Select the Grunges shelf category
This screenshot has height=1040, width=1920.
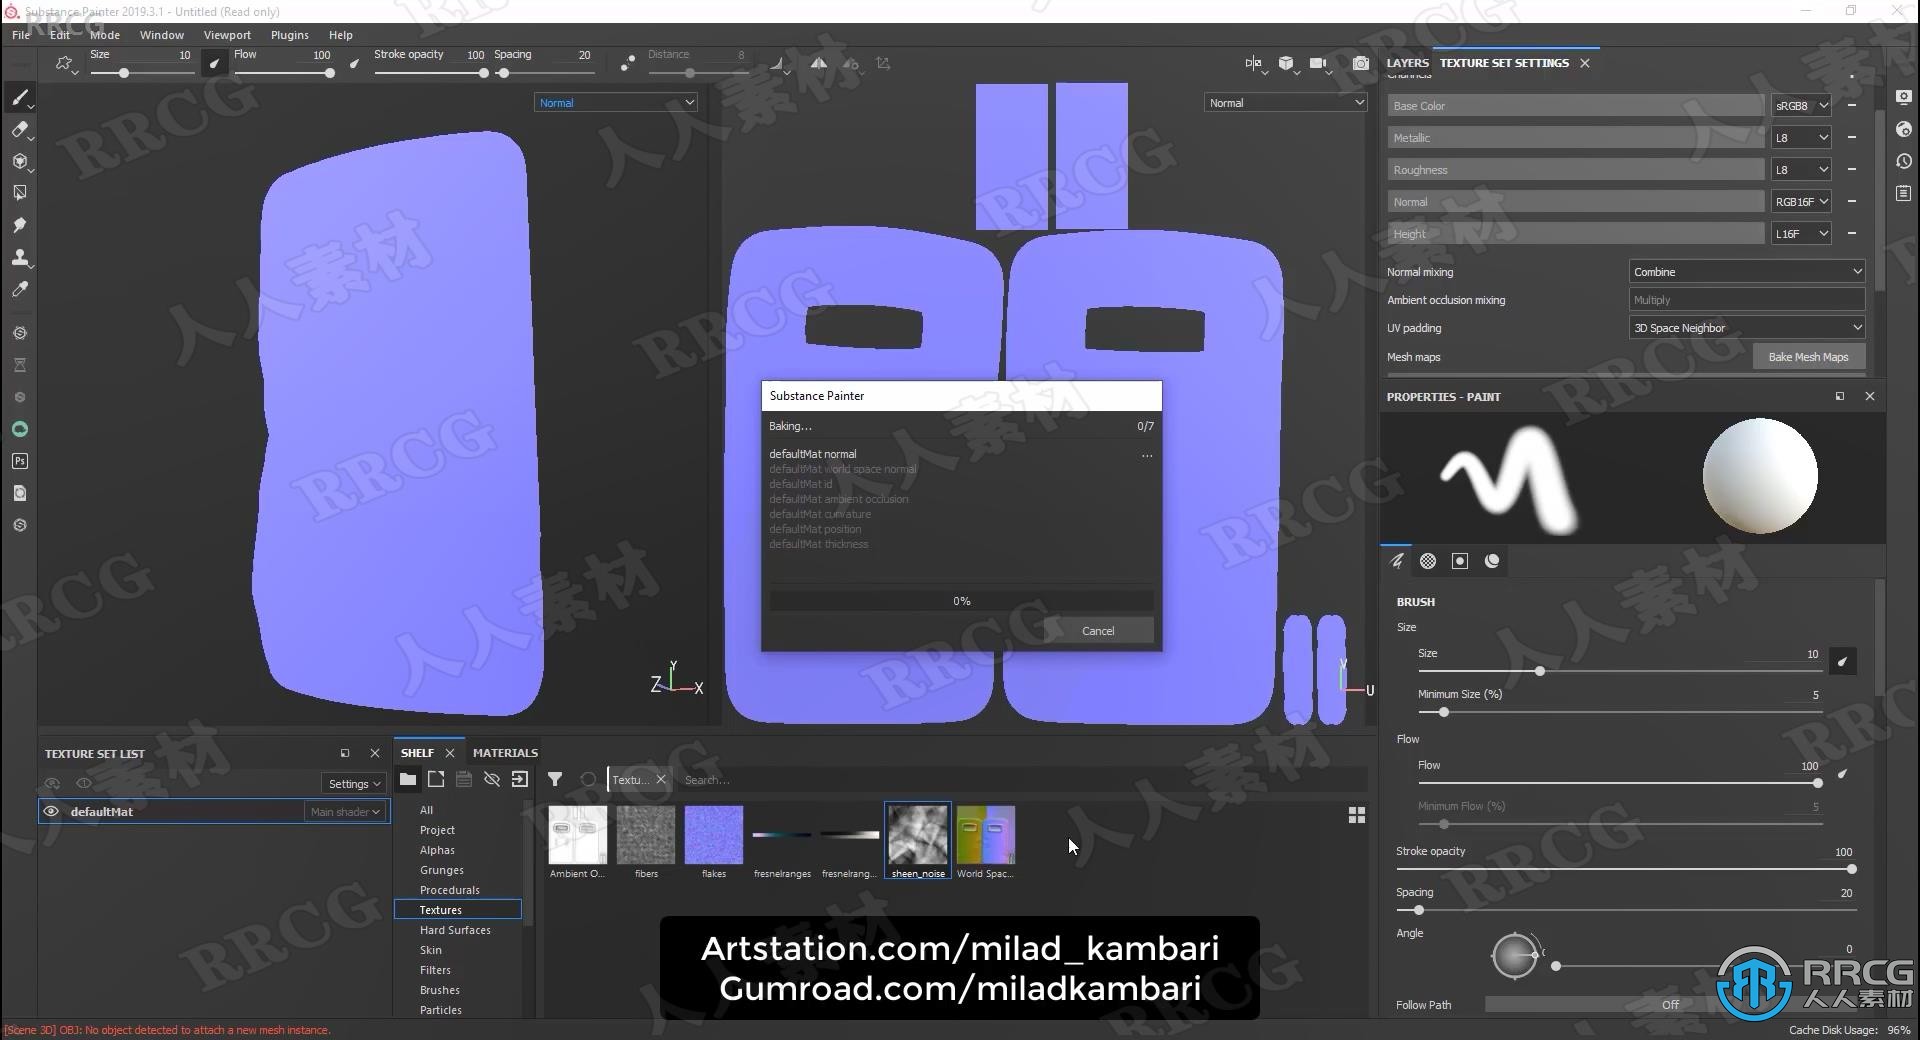click(x=442, y=869)
